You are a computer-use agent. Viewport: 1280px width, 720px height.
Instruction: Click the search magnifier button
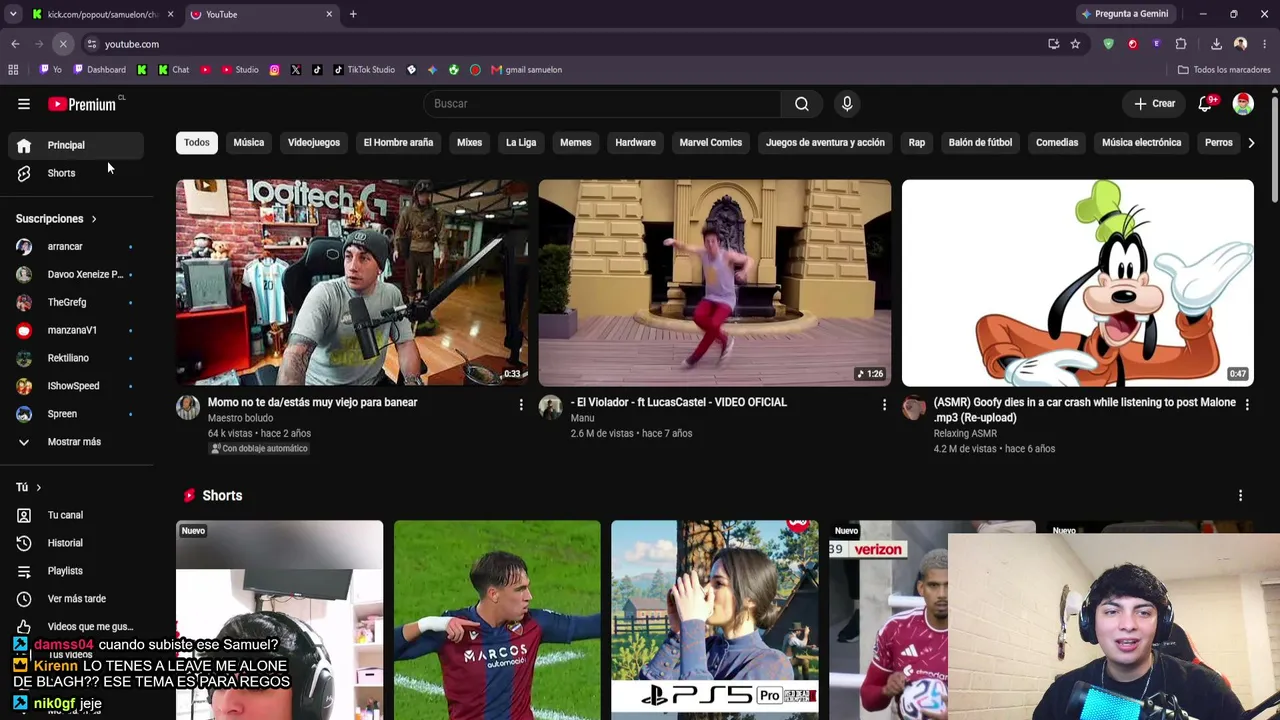802,104
